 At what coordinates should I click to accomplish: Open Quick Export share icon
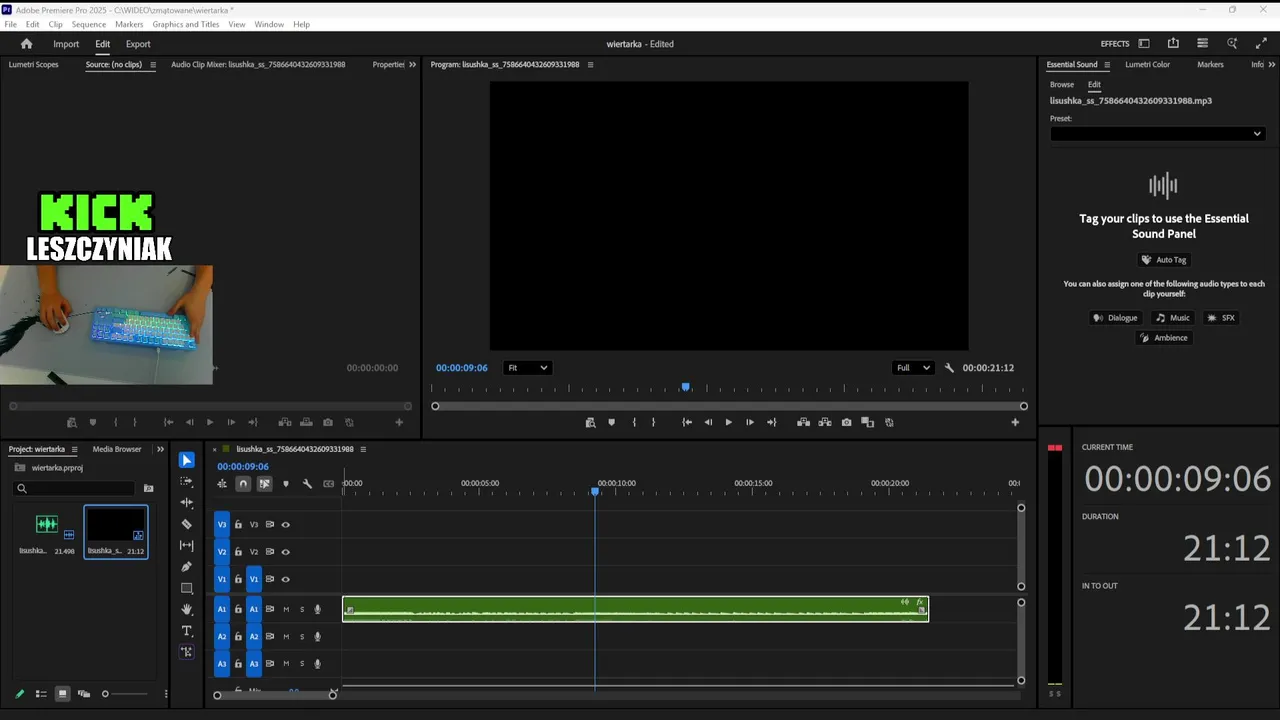1173,44
